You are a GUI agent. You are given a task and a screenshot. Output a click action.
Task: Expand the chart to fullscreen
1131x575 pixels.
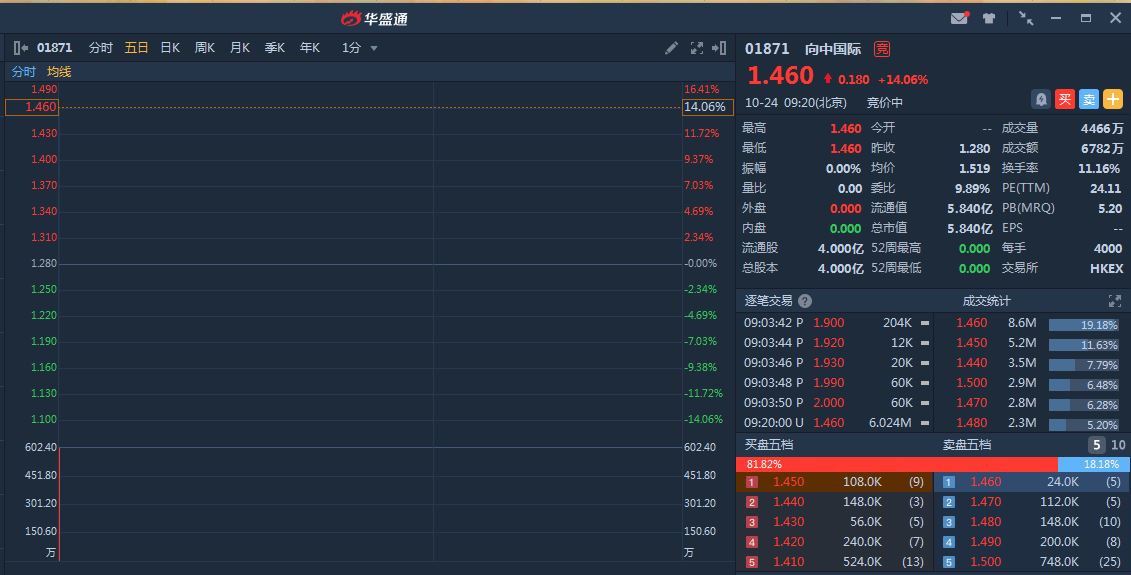(697, 48)
